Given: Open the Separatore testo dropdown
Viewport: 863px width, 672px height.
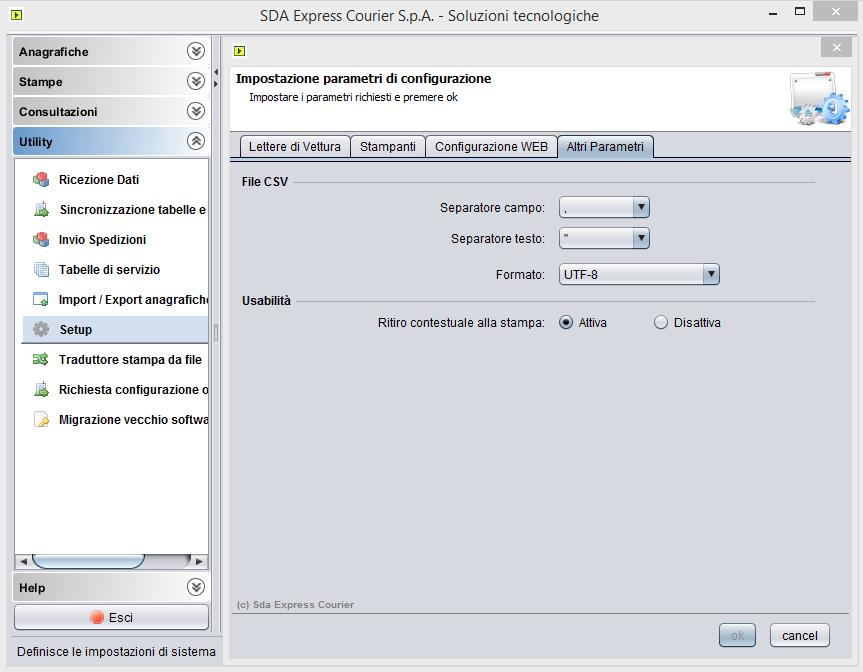Looking at the screenshot, I should point(641,238).
